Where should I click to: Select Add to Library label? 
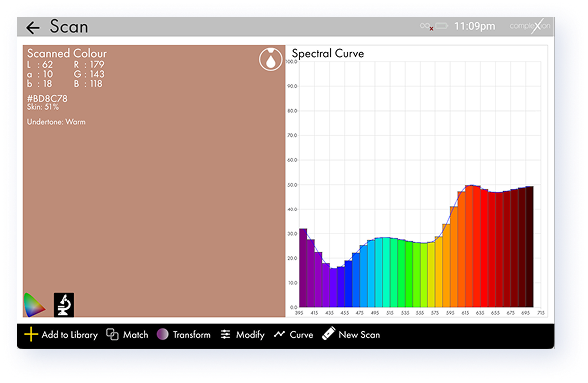pyautogui.click(x=69, y=335)
